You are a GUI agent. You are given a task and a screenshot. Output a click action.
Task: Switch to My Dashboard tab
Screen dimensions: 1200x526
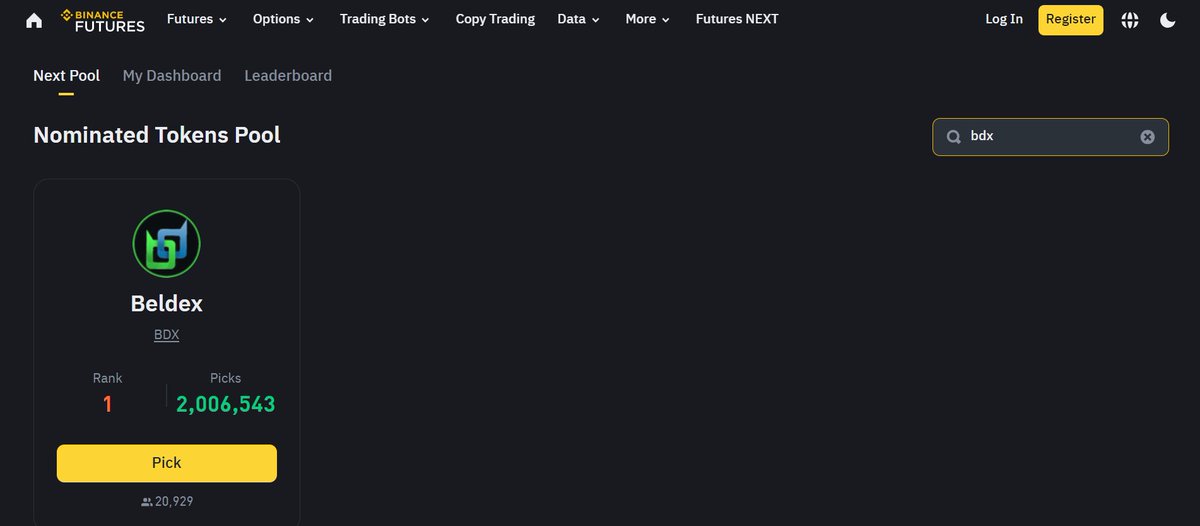pos(172,76)
